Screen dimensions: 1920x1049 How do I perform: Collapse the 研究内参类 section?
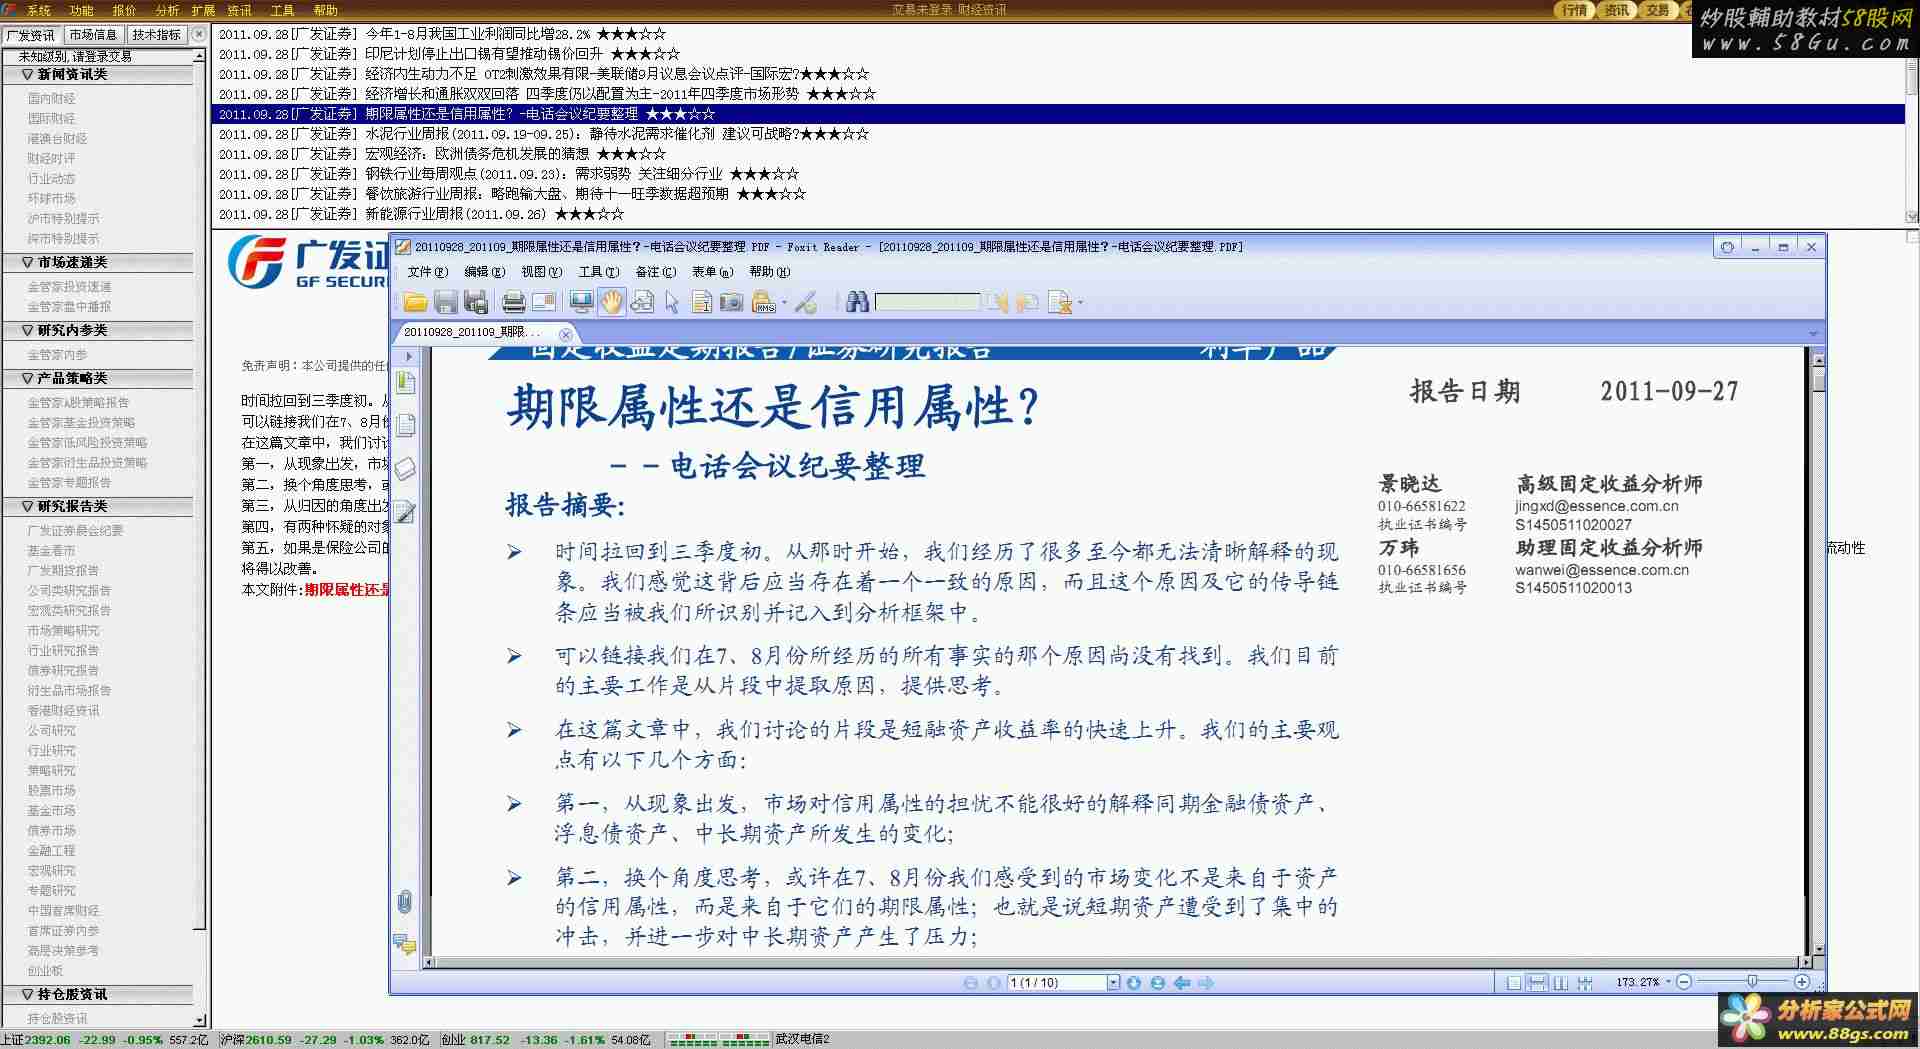click(27, 330)
